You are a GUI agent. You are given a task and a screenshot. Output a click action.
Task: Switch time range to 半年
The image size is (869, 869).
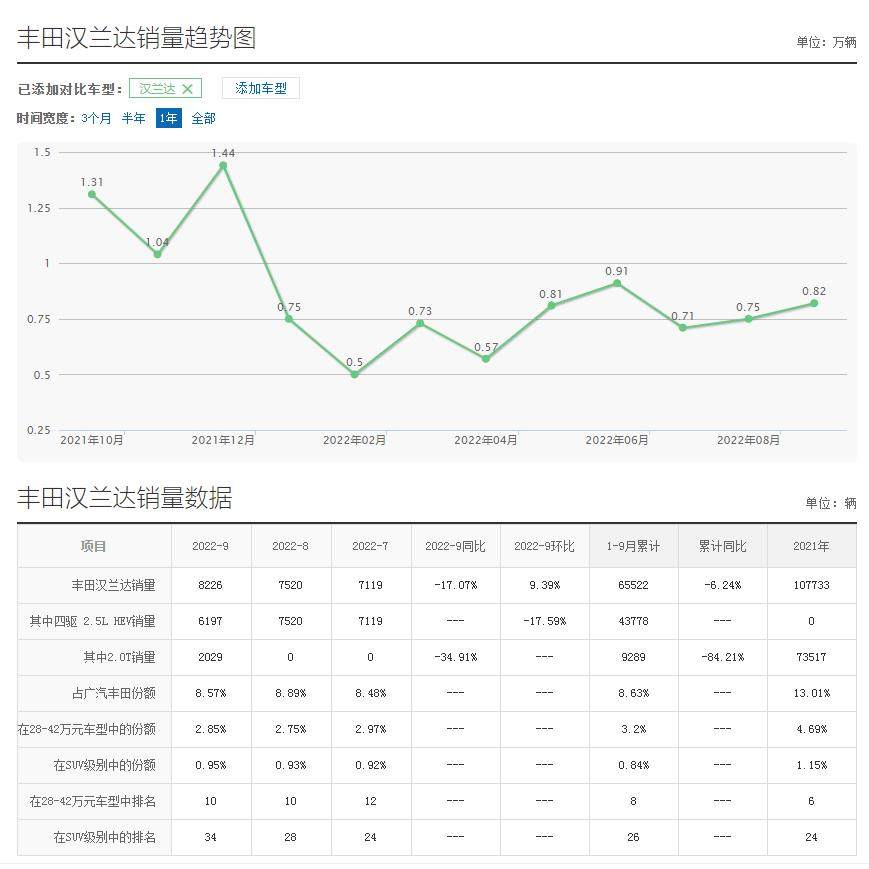tap(133, 118)
